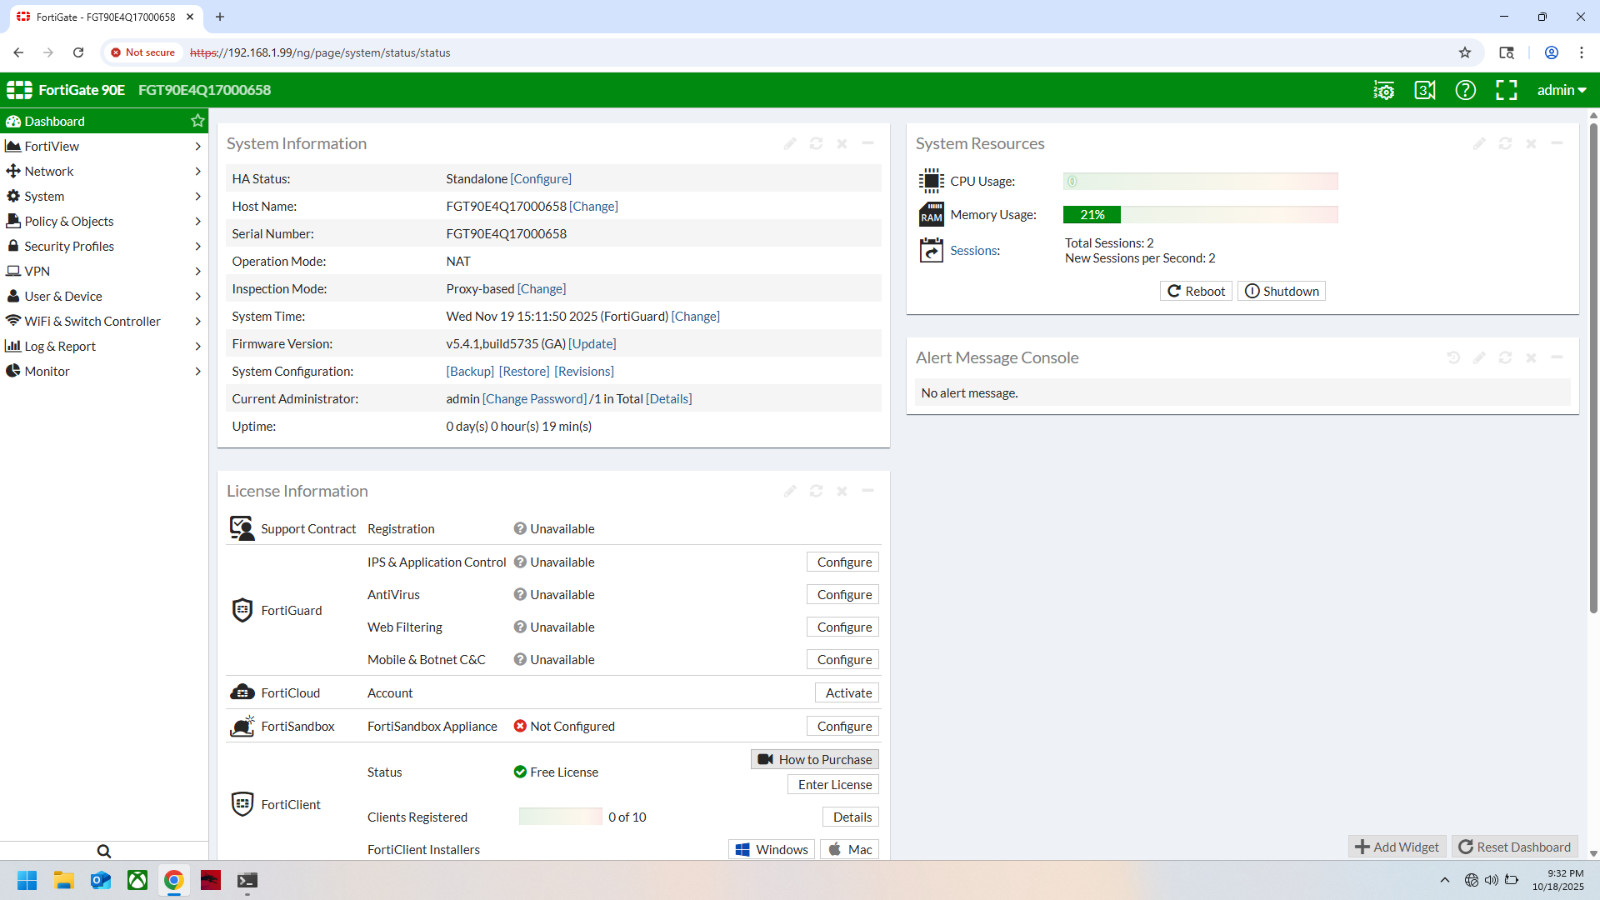1600x900 pixels.
Task: Click the Clients Registered progress bar
Action: (560, 817)
